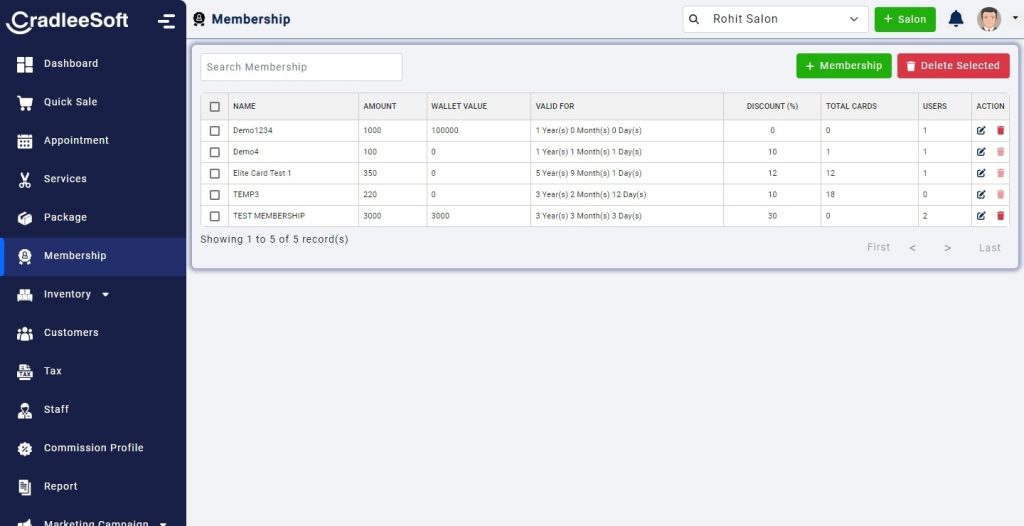Open the user profile avatar
Screen dimensions: 1024x526
(989, 19)
